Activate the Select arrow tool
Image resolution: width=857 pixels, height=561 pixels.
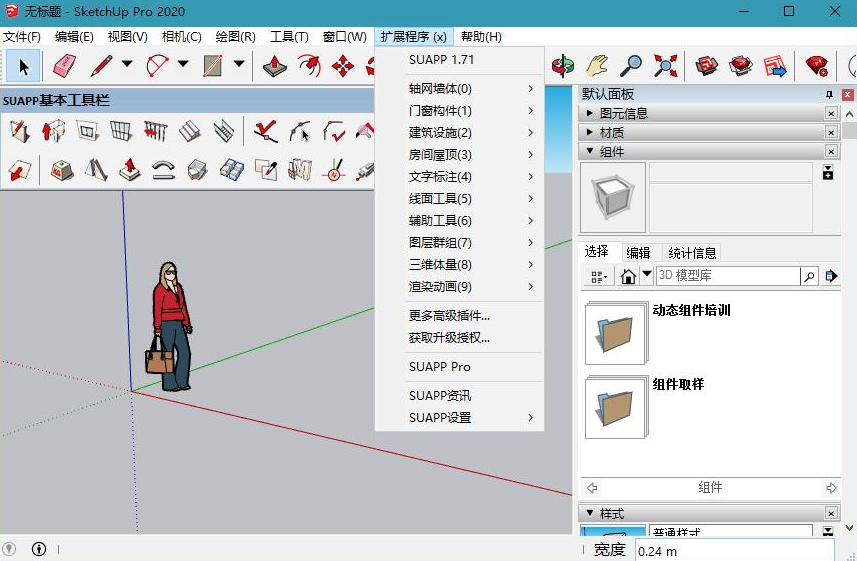(23, 66)
